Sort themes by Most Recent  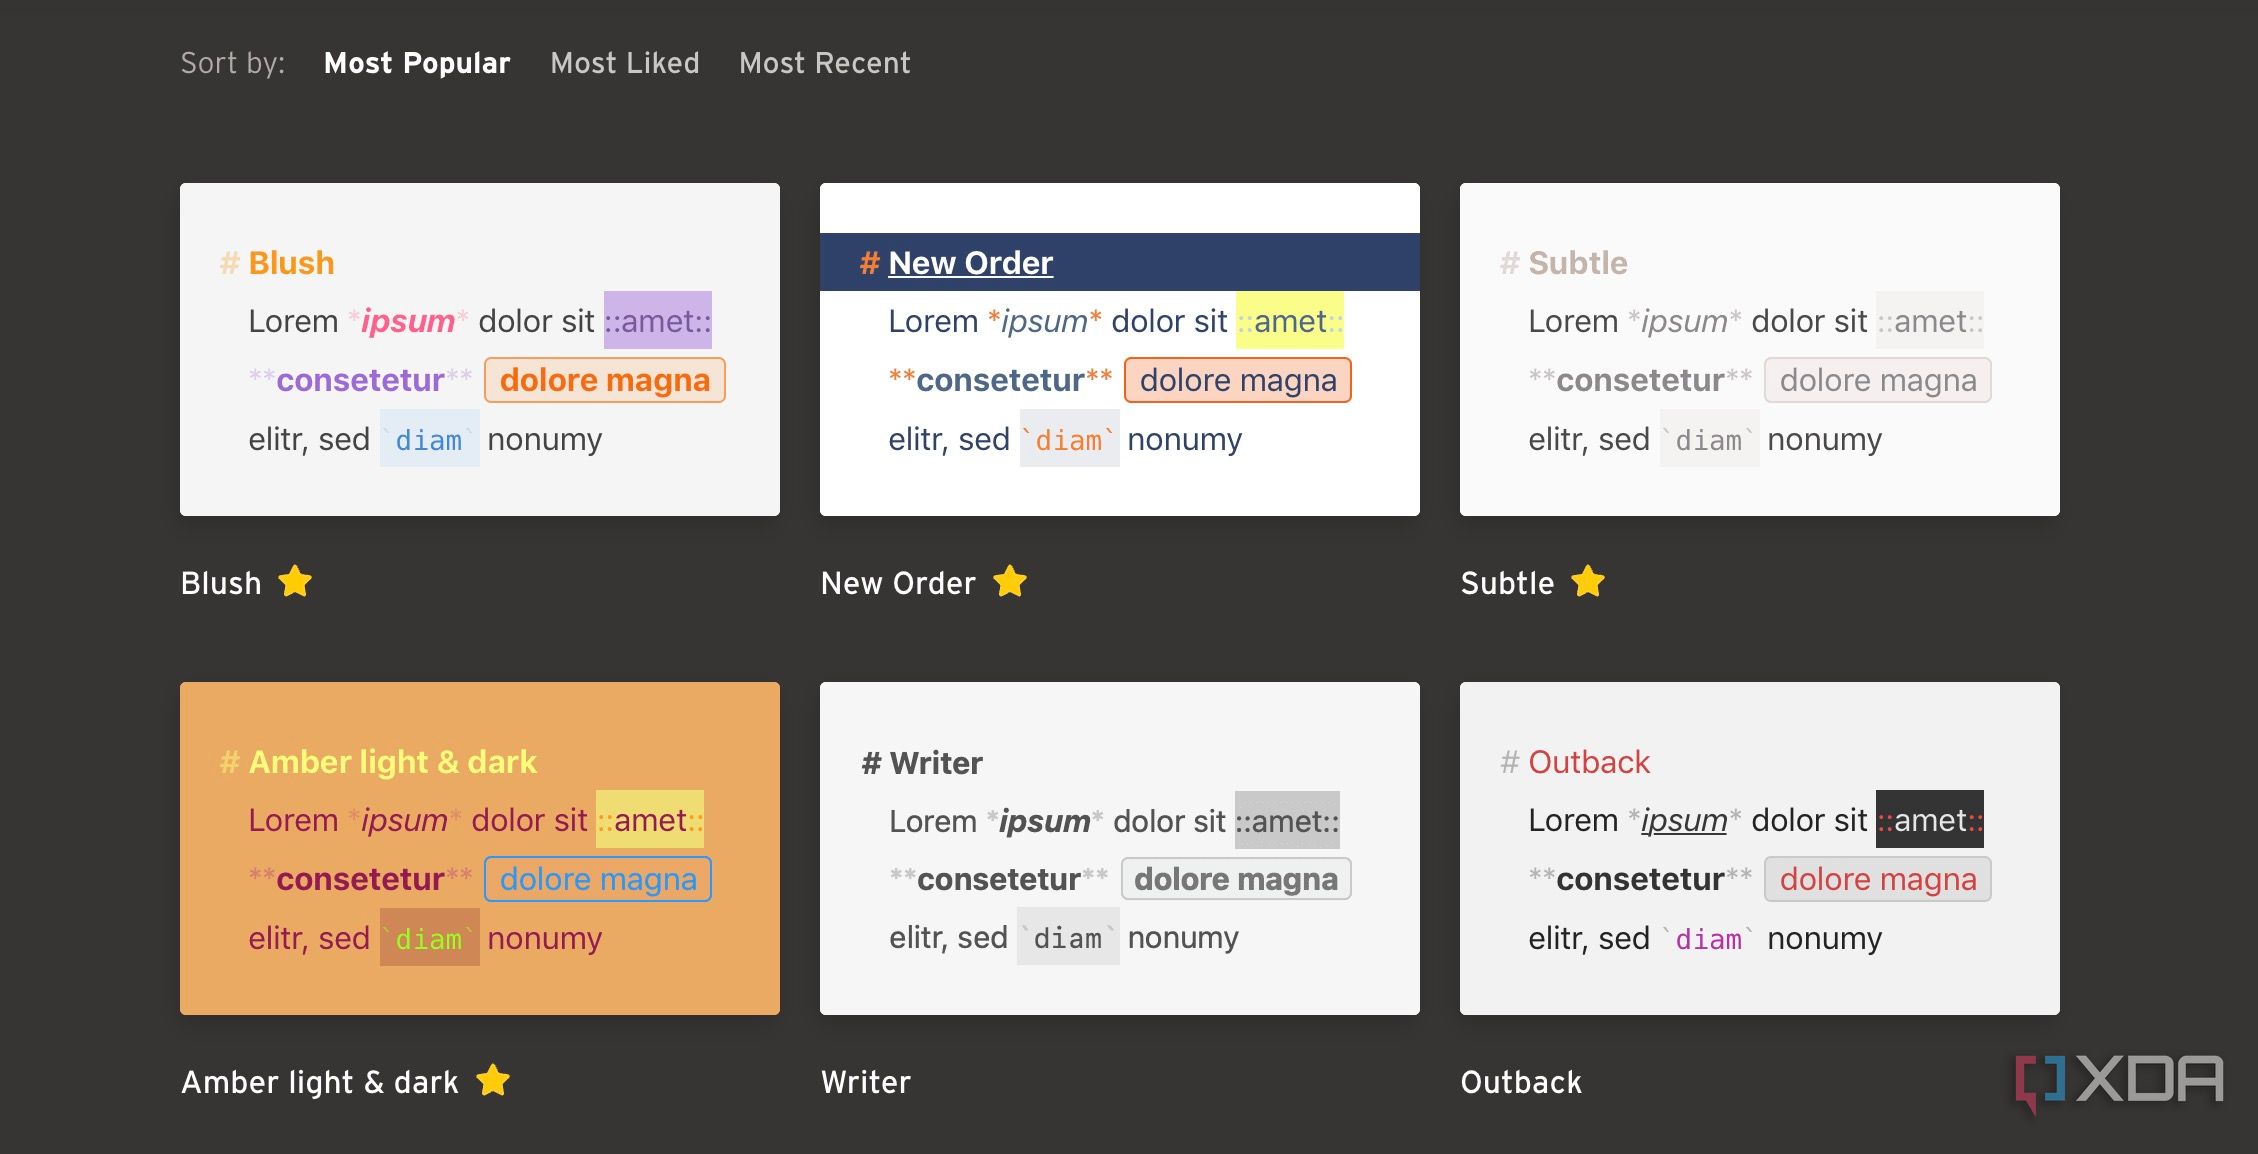[825, 63]
